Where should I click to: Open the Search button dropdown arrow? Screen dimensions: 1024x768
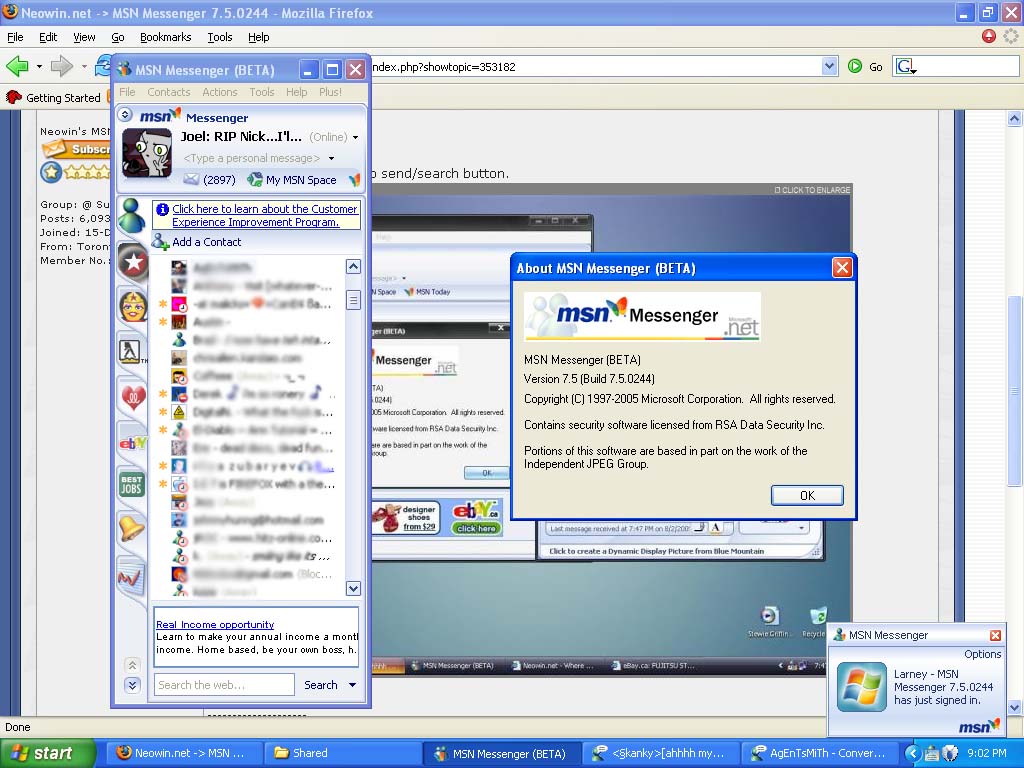click(352, 685)
